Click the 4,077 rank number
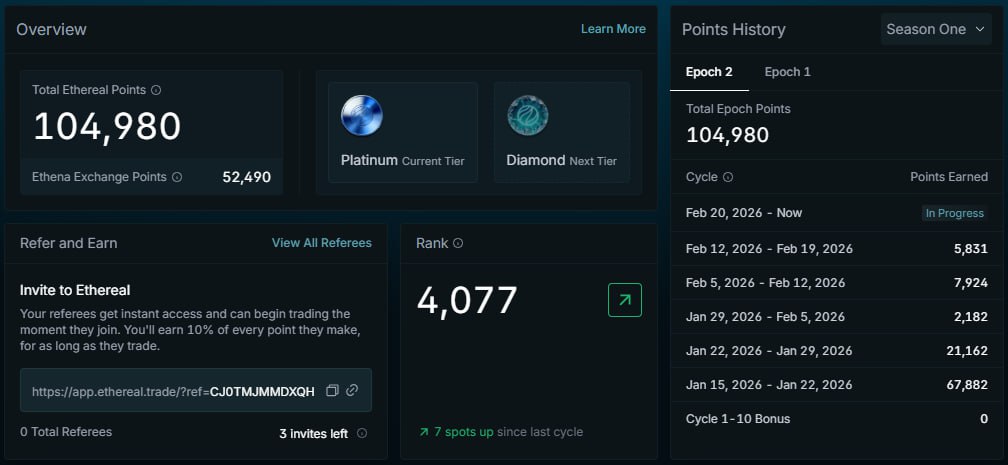This screenshot has width=1008, height=465. tap(467, 300)
